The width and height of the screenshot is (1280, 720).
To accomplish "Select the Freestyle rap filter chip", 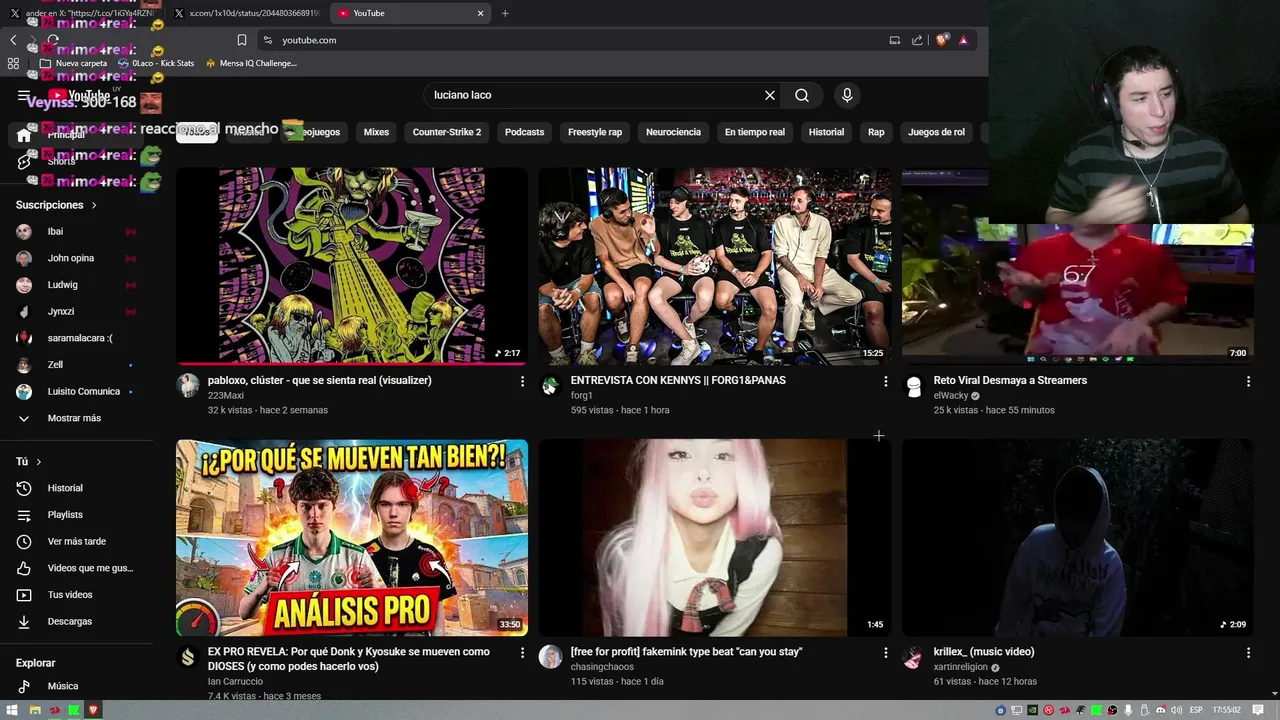I will point(595,132).
